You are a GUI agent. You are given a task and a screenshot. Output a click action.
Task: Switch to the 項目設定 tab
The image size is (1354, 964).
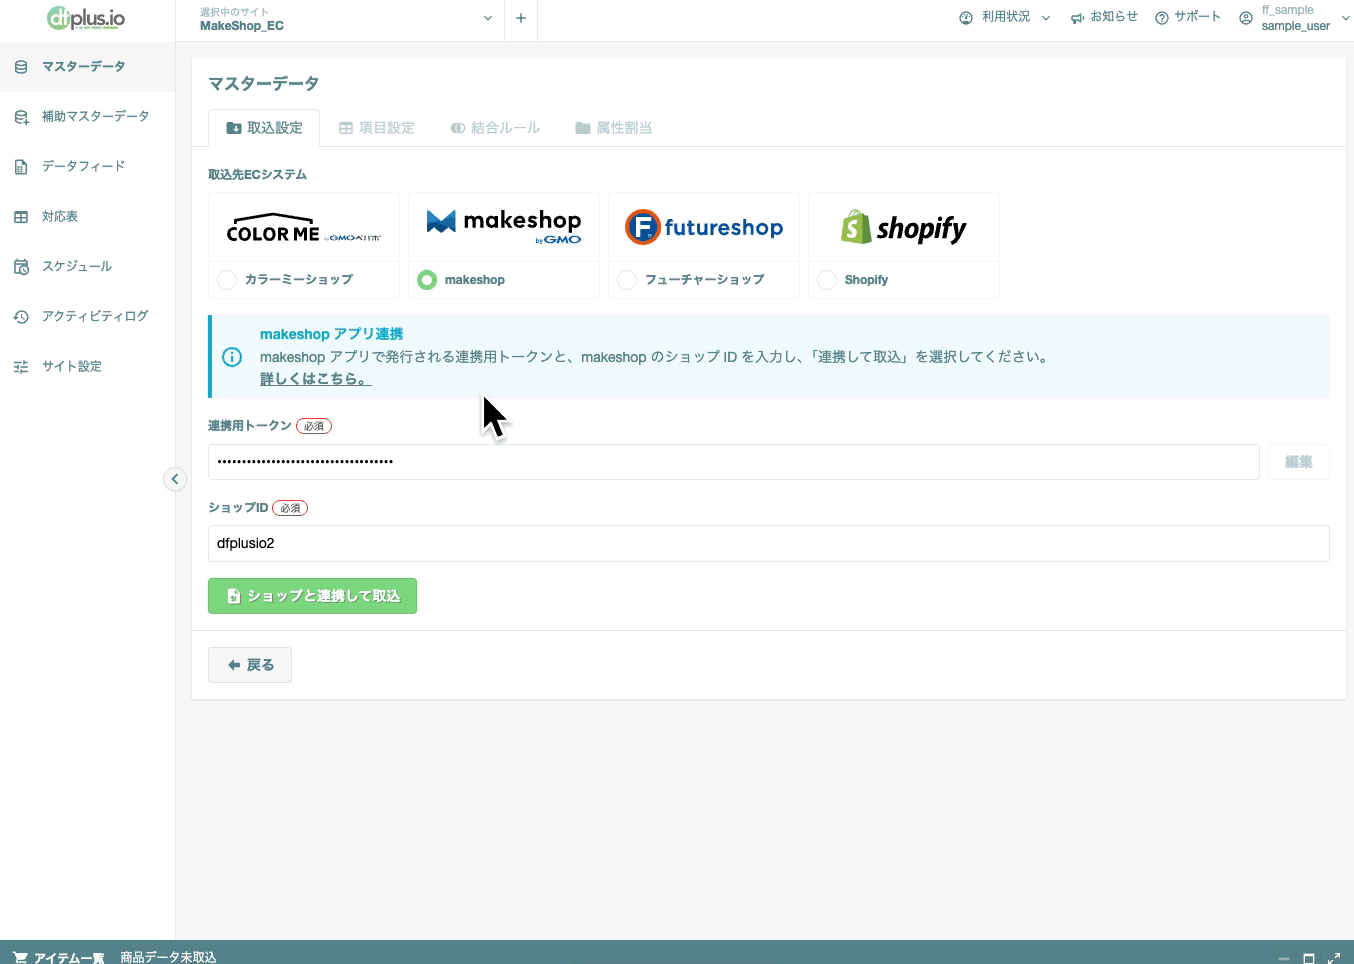[376, 128]
